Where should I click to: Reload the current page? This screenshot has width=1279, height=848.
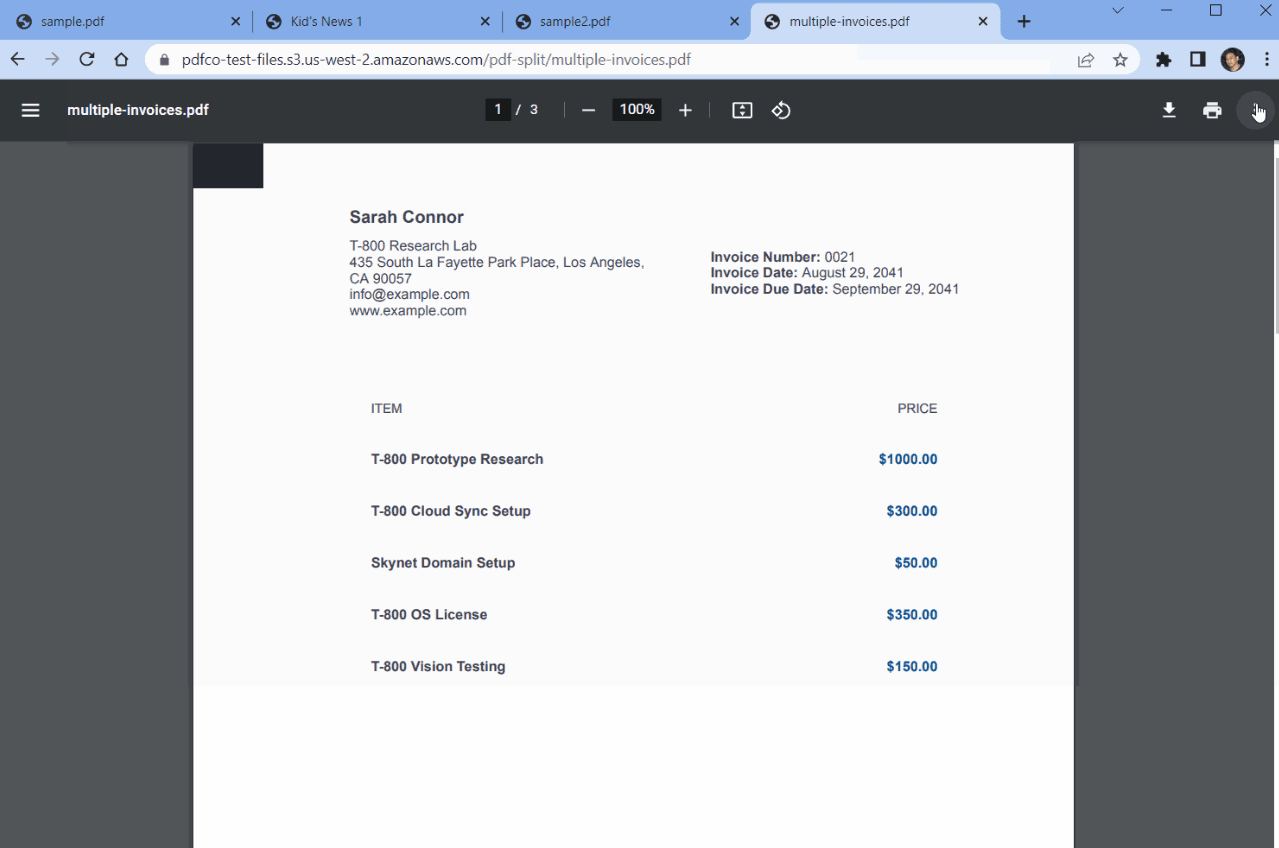[86, 59]
